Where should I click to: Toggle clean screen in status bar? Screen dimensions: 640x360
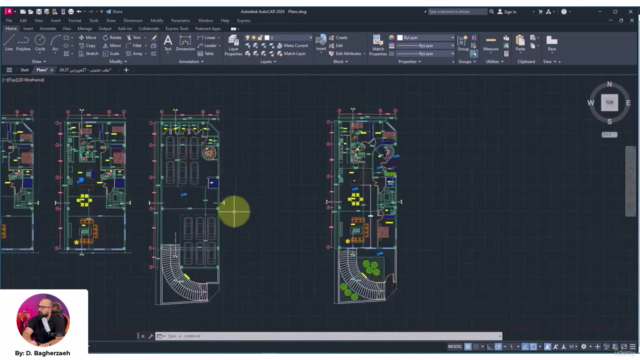click(x=624, y=347)
